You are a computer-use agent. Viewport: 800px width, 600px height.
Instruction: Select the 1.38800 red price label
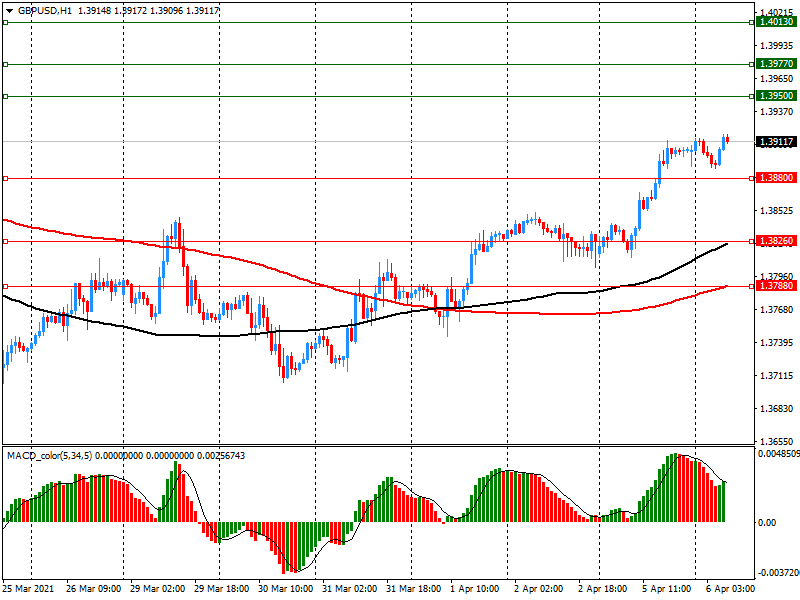click(x=776, y=178)
